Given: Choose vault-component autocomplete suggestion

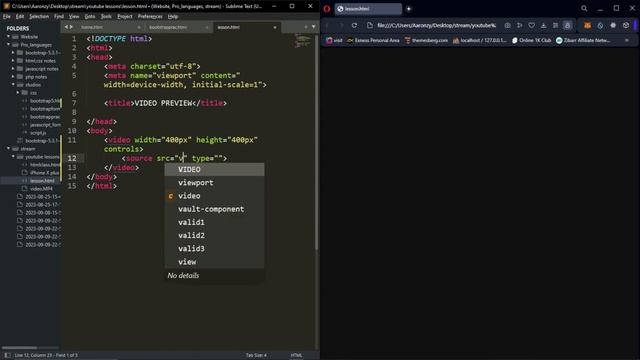Looking at the screenshot, I should [214, 209].
